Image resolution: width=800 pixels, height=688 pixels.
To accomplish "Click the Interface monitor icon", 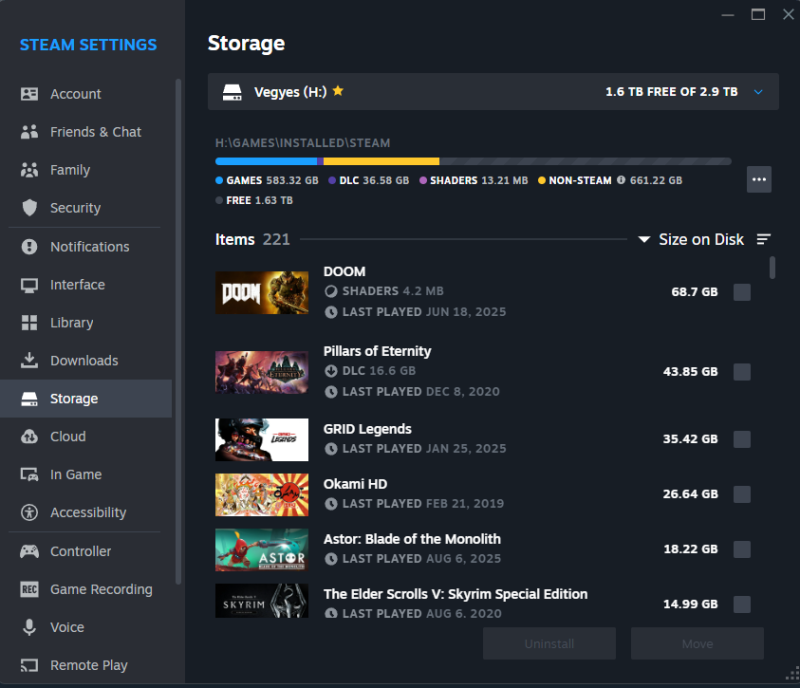I will 29,285.
